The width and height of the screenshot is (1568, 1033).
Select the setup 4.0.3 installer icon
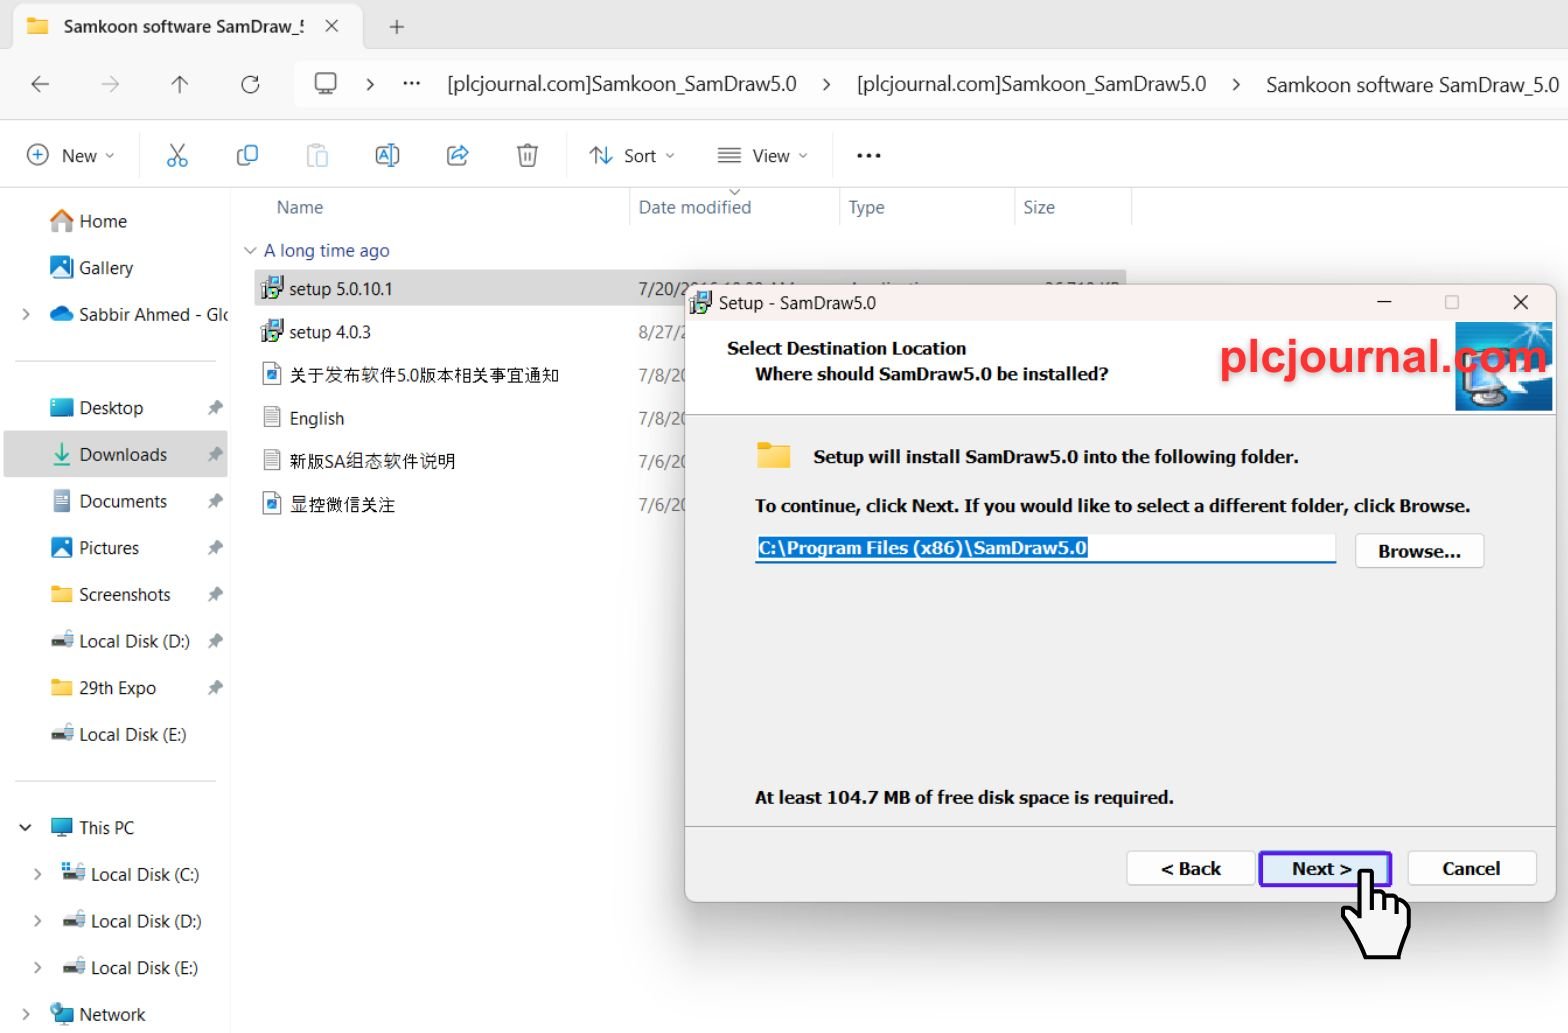pos(271,331)
